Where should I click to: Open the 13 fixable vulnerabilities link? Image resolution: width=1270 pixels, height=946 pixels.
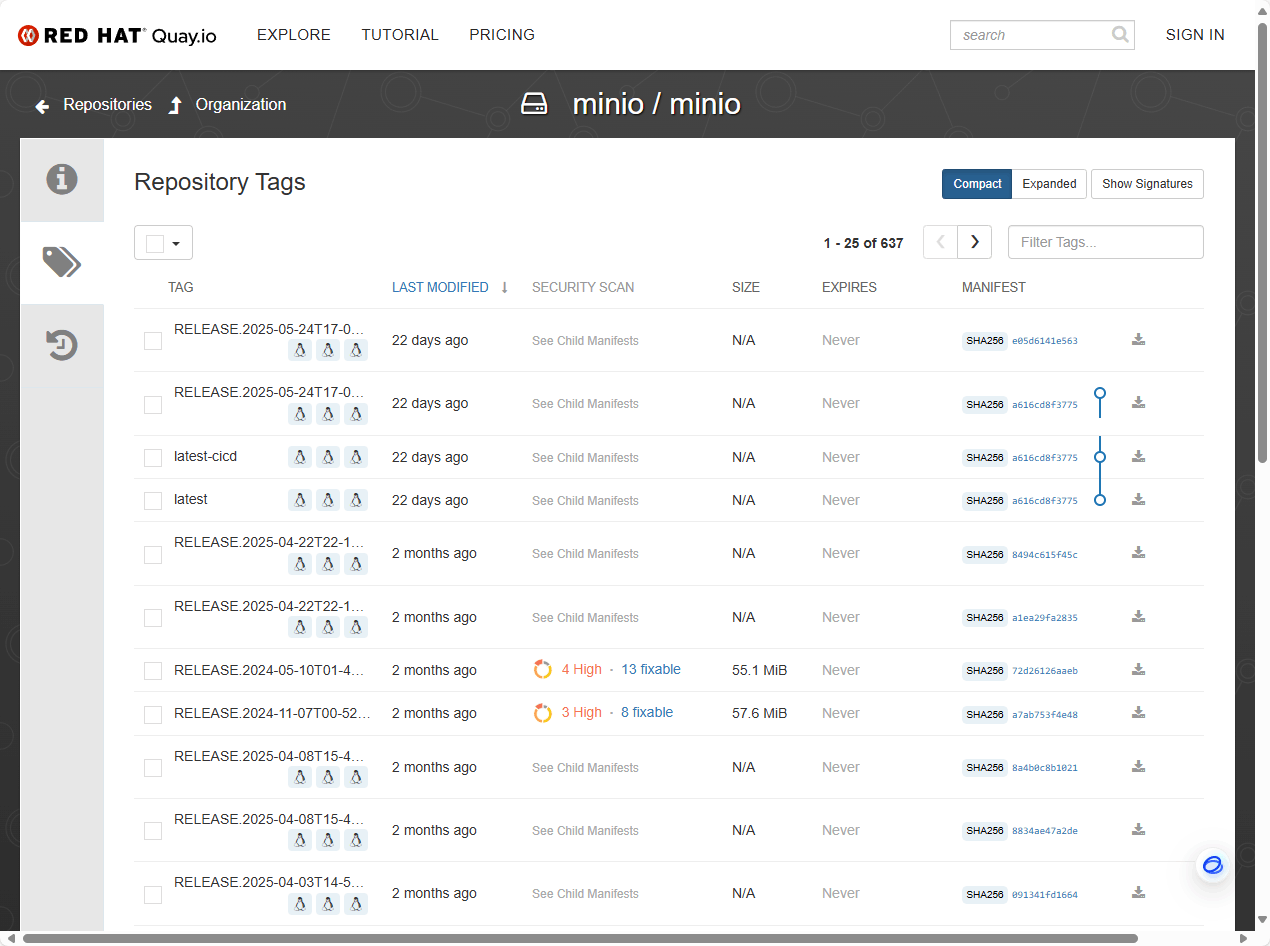651,670
